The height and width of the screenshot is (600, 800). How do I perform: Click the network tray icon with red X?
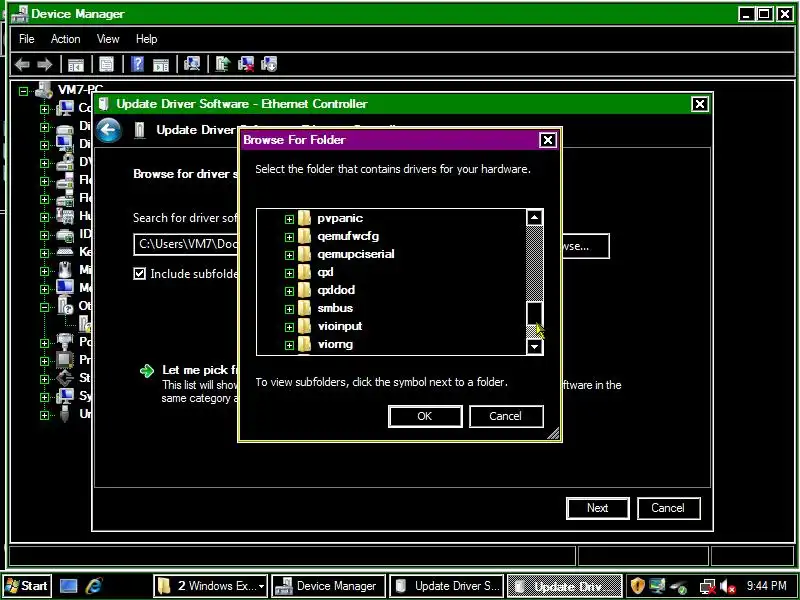coord(708,586)
